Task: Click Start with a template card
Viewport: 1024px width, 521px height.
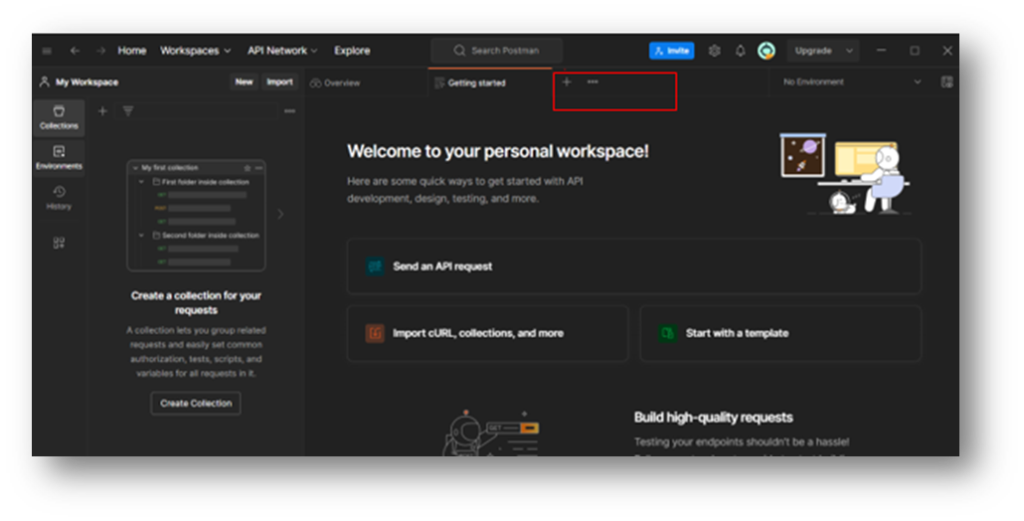Action: point(780,334)
